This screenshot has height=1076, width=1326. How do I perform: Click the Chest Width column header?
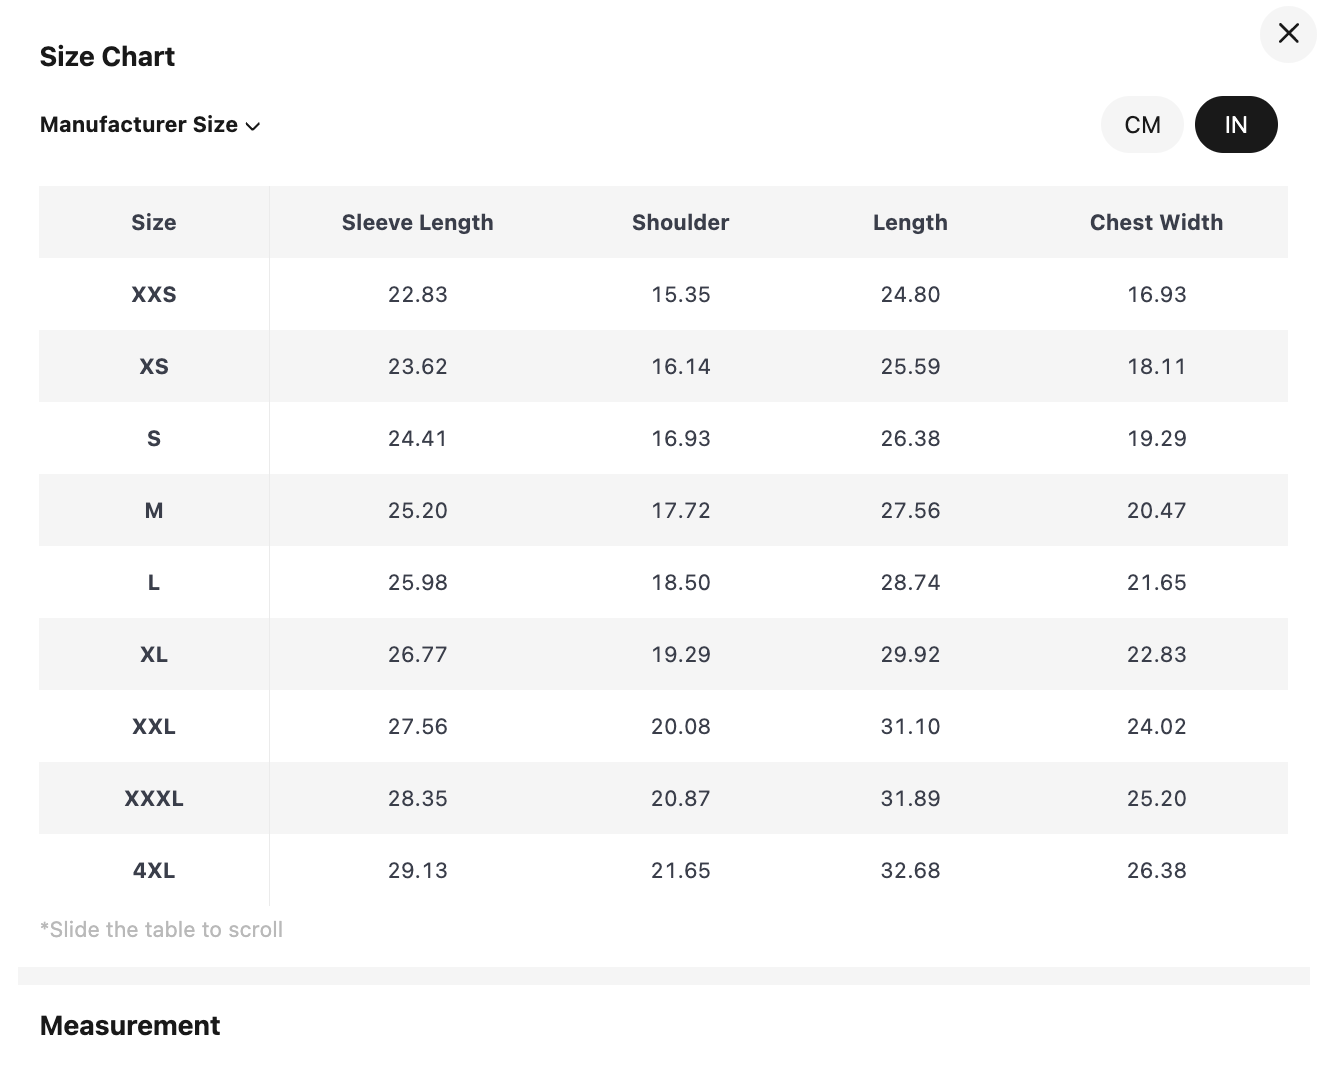pos(1156,222)
